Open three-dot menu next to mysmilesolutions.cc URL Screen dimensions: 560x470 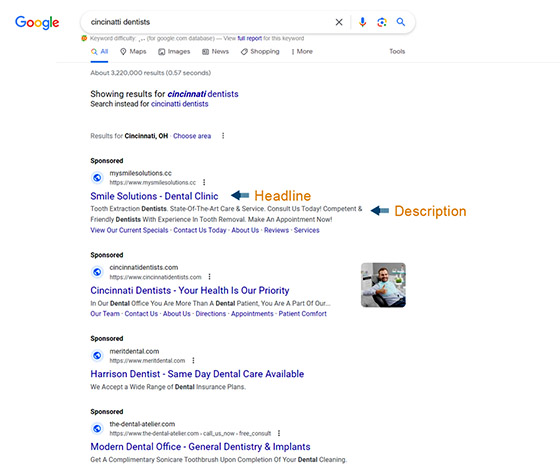[204, 182]
